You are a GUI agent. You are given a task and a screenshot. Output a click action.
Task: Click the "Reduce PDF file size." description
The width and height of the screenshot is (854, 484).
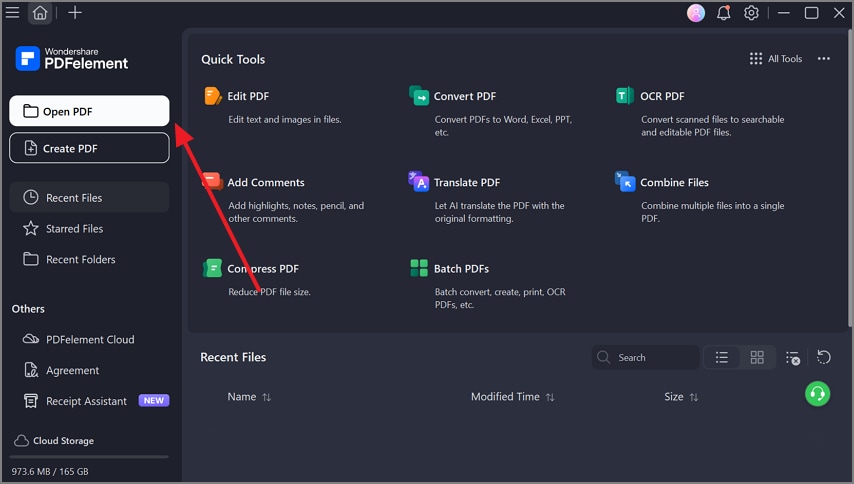(269, 292)
